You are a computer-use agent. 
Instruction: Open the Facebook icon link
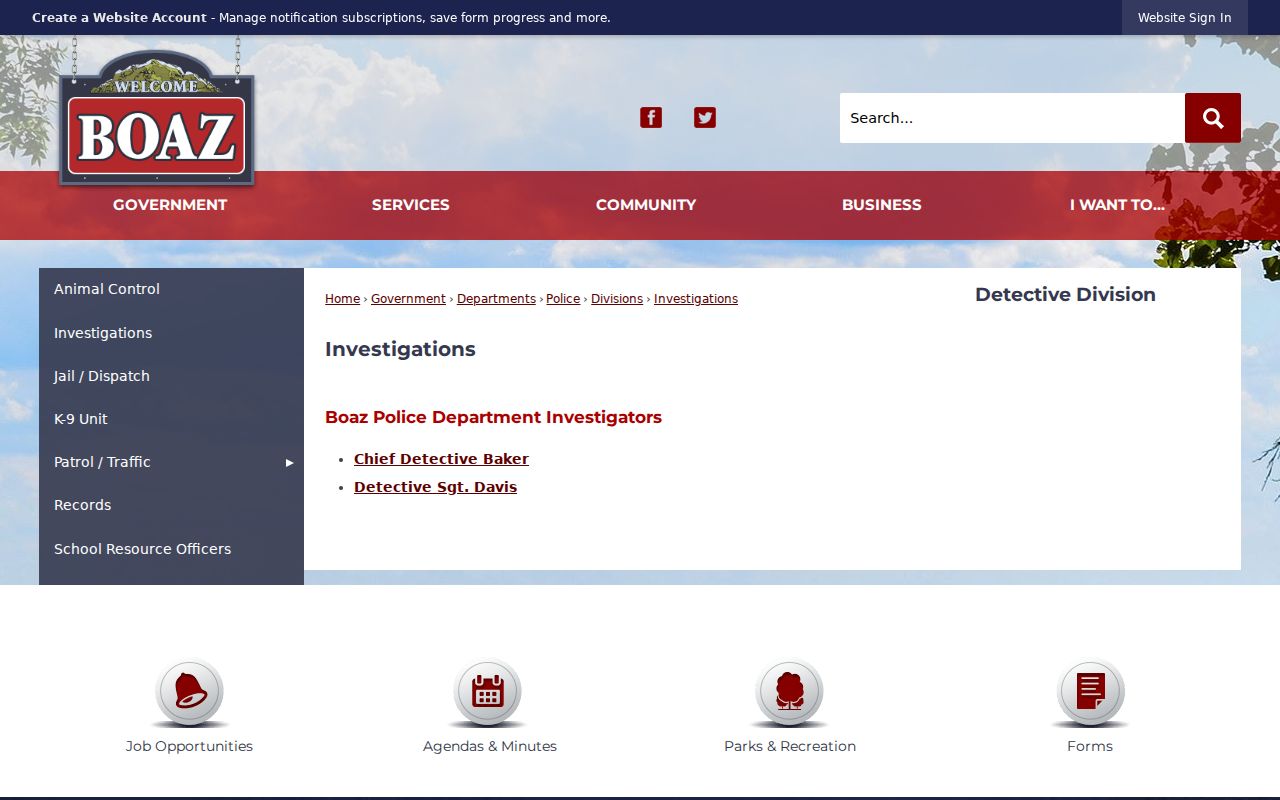pos(651,118)
